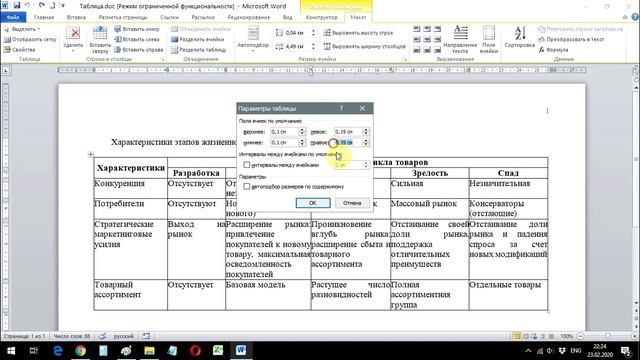The width and height of the screenshot is (640, 360).
Task: Click the нижнее margin spinner in the dialog
Action: point(302,142)
